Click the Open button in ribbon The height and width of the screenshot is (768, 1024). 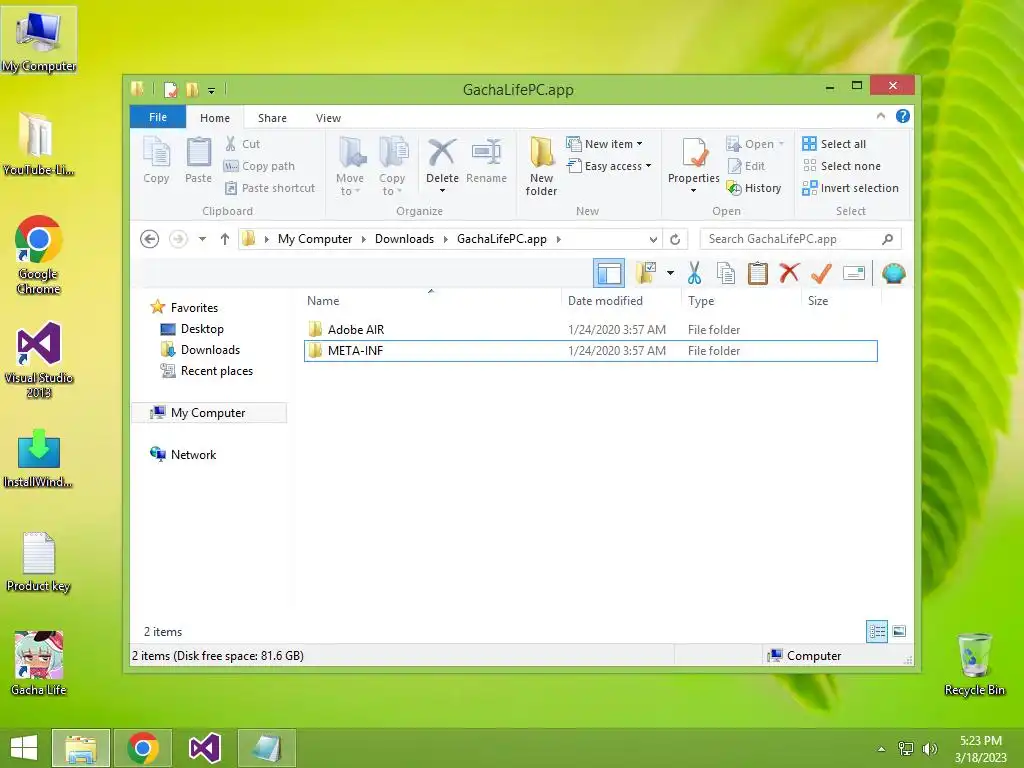[754, 144]
